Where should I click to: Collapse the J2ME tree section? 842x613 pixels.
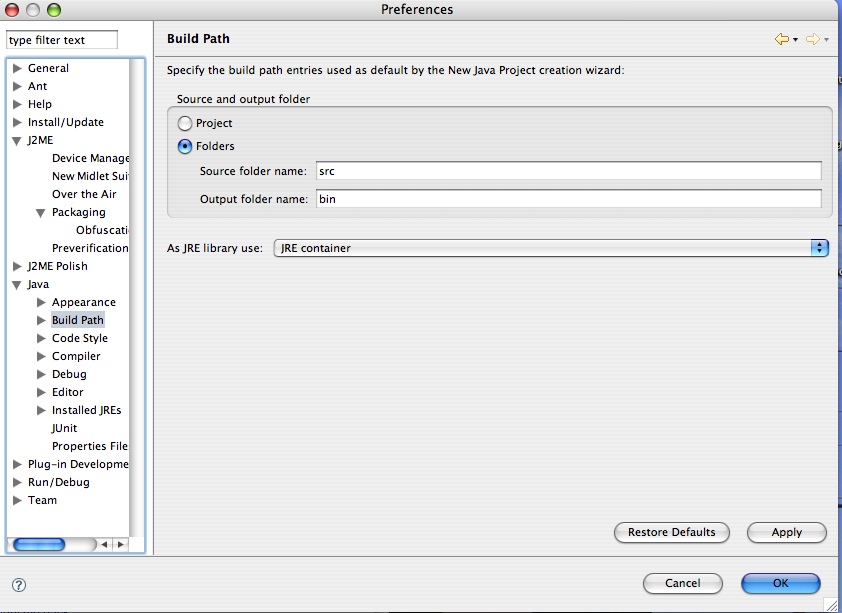tap(17, 141)
